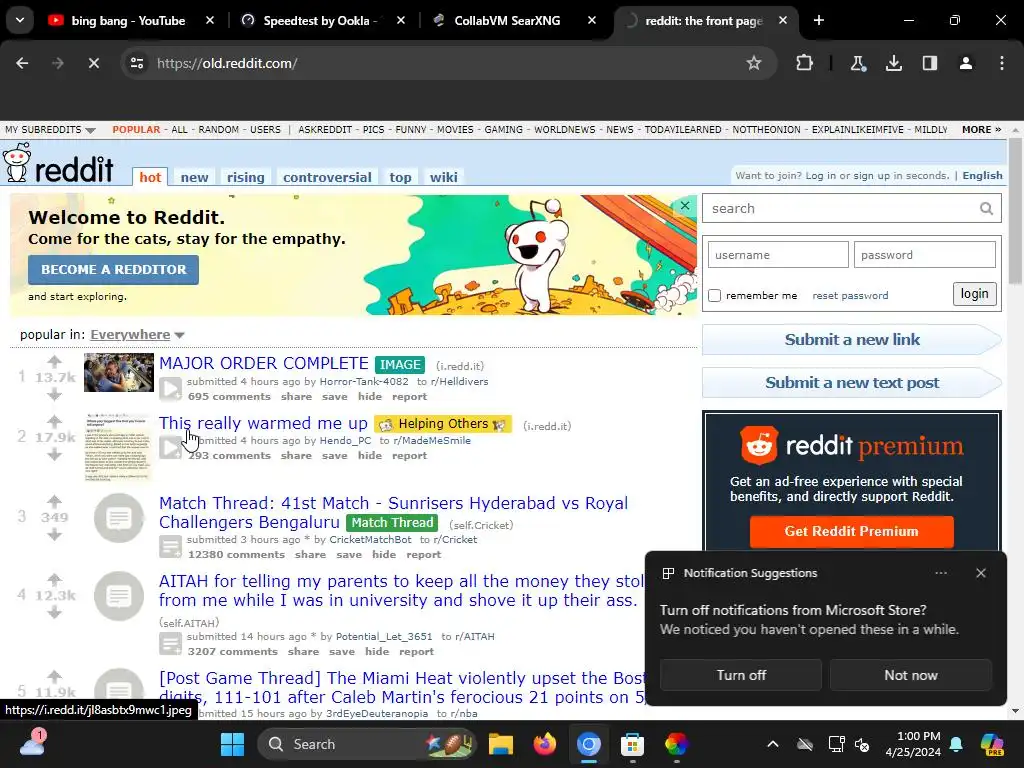
Task: Expand self-text of the Match Thread post
Action: [170, 547]
